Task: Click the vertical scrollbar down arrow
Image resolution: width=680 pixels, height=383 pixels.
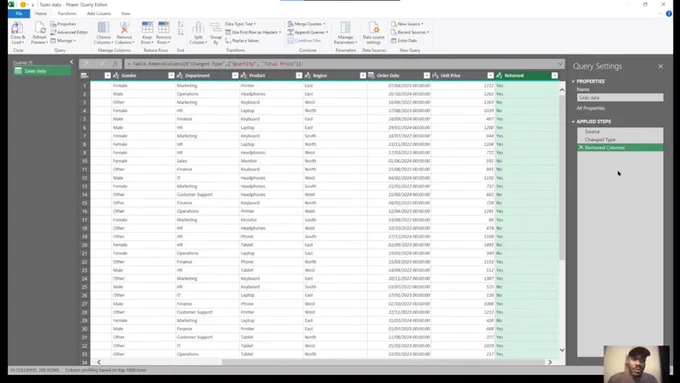Action: (562, 350)
